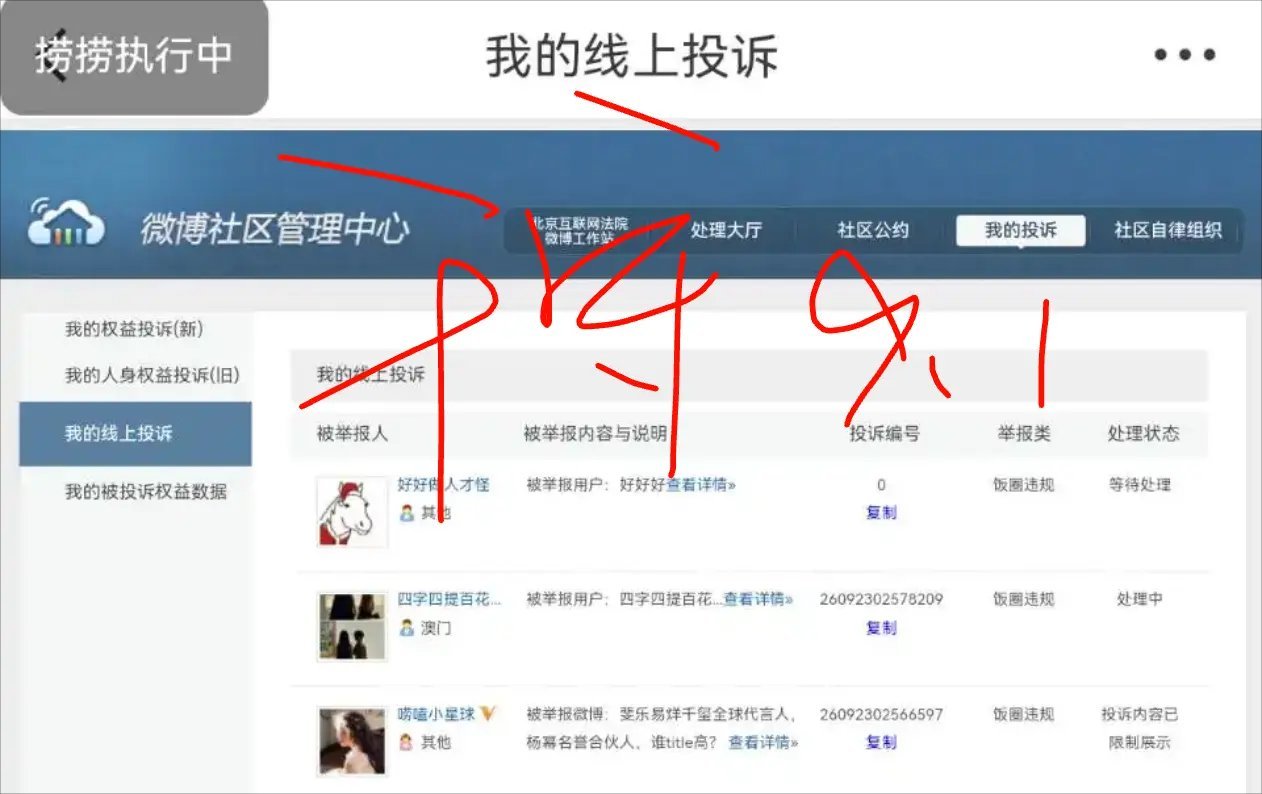Click the 捞捞执行中 overlay badge

(134, 56)
